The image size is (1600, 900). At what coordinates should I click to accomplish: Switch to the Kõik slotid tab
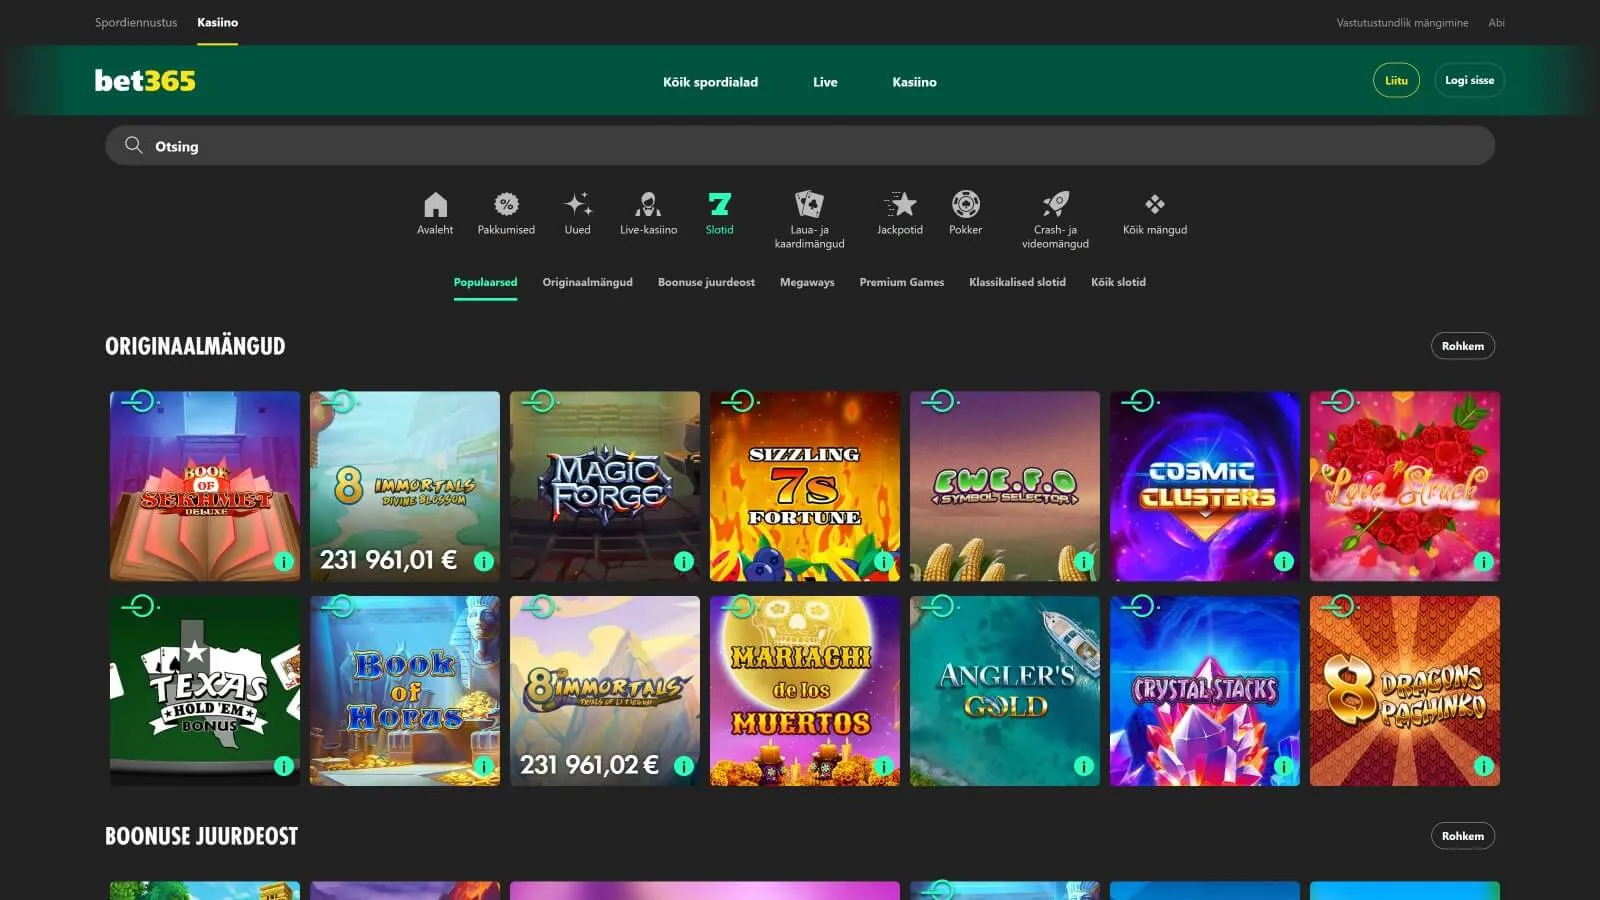(1118, 282)
